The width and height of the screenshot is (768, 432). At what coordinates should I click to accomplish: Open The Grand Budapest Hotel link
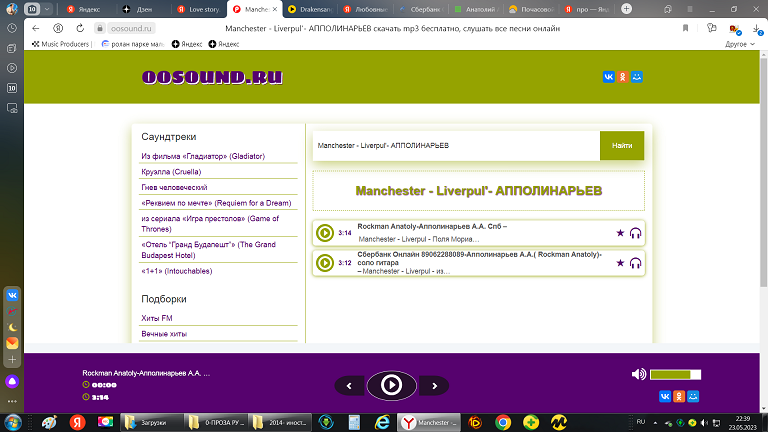click(209, 250)
